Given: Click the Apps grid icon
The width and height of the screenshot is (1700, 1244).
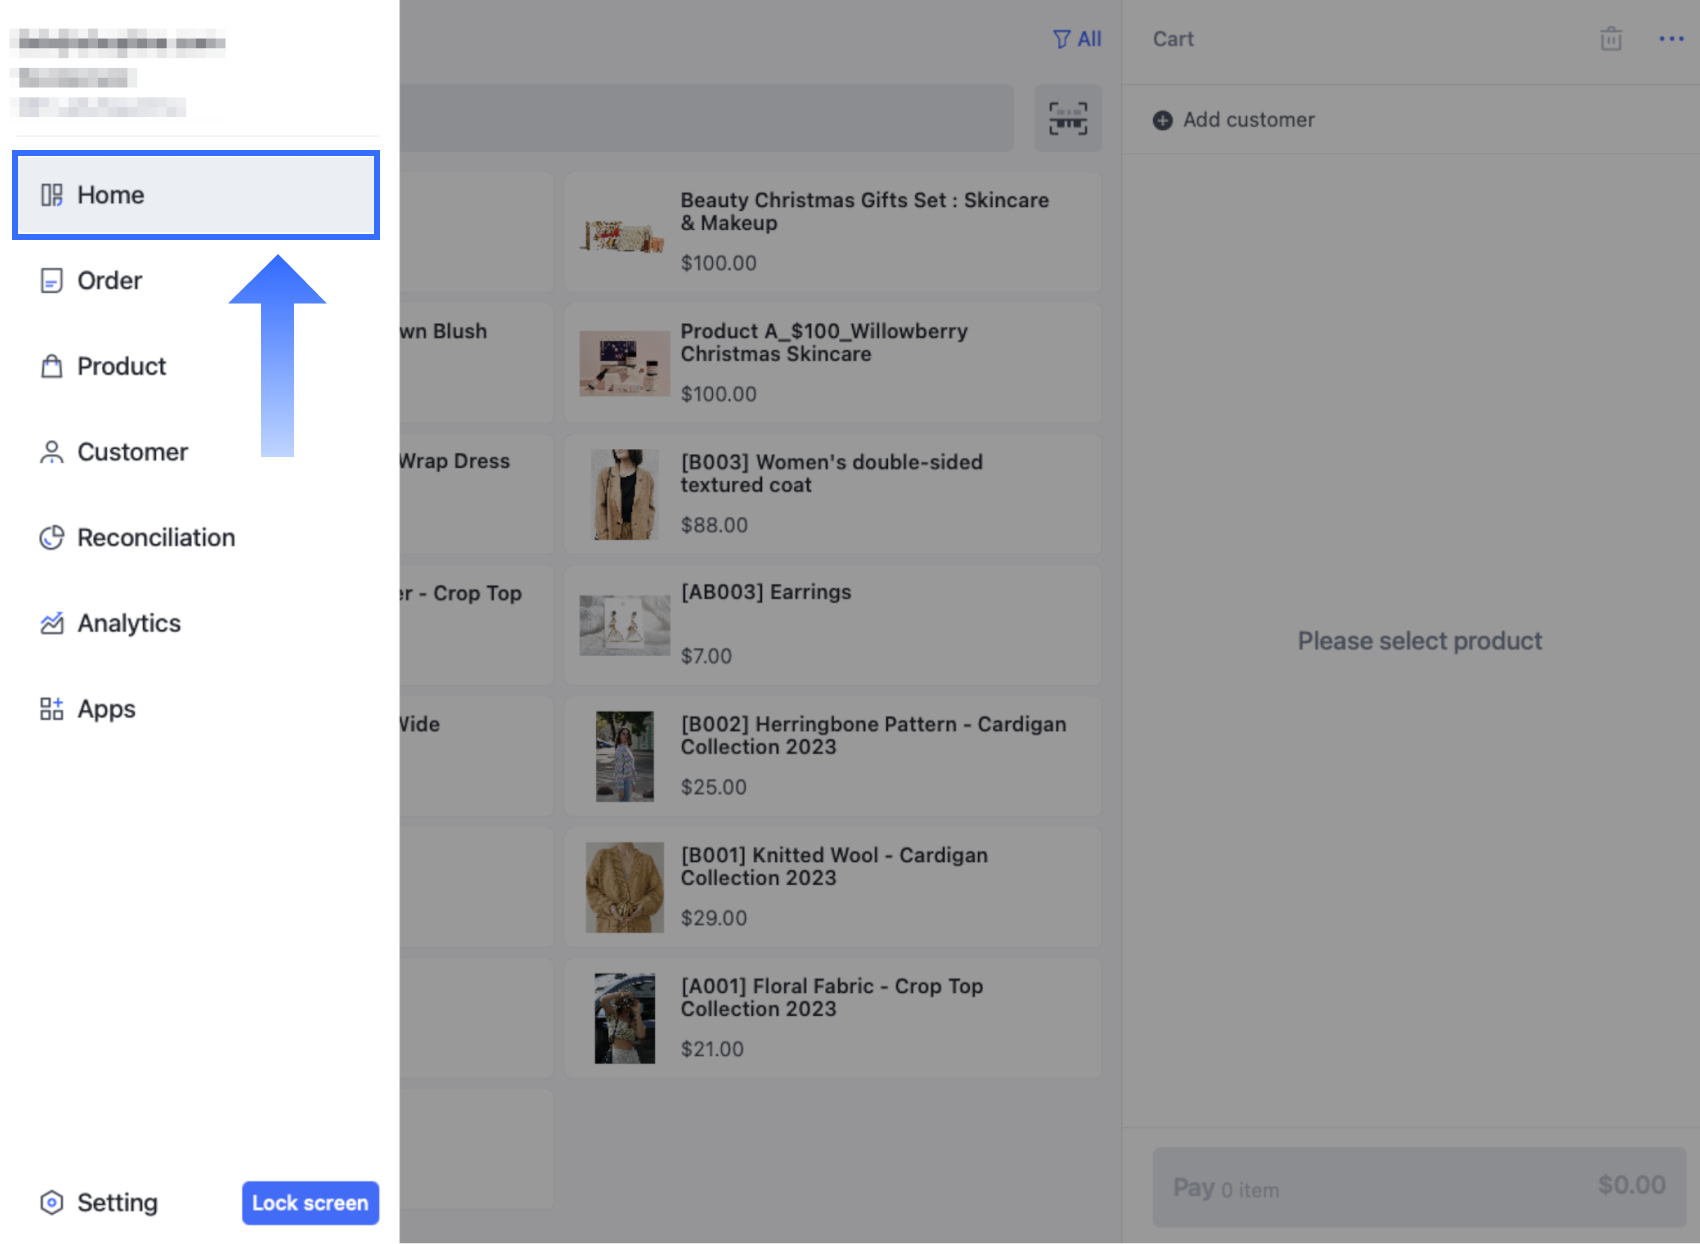Looking at the screenshot, I should point(51,709).
